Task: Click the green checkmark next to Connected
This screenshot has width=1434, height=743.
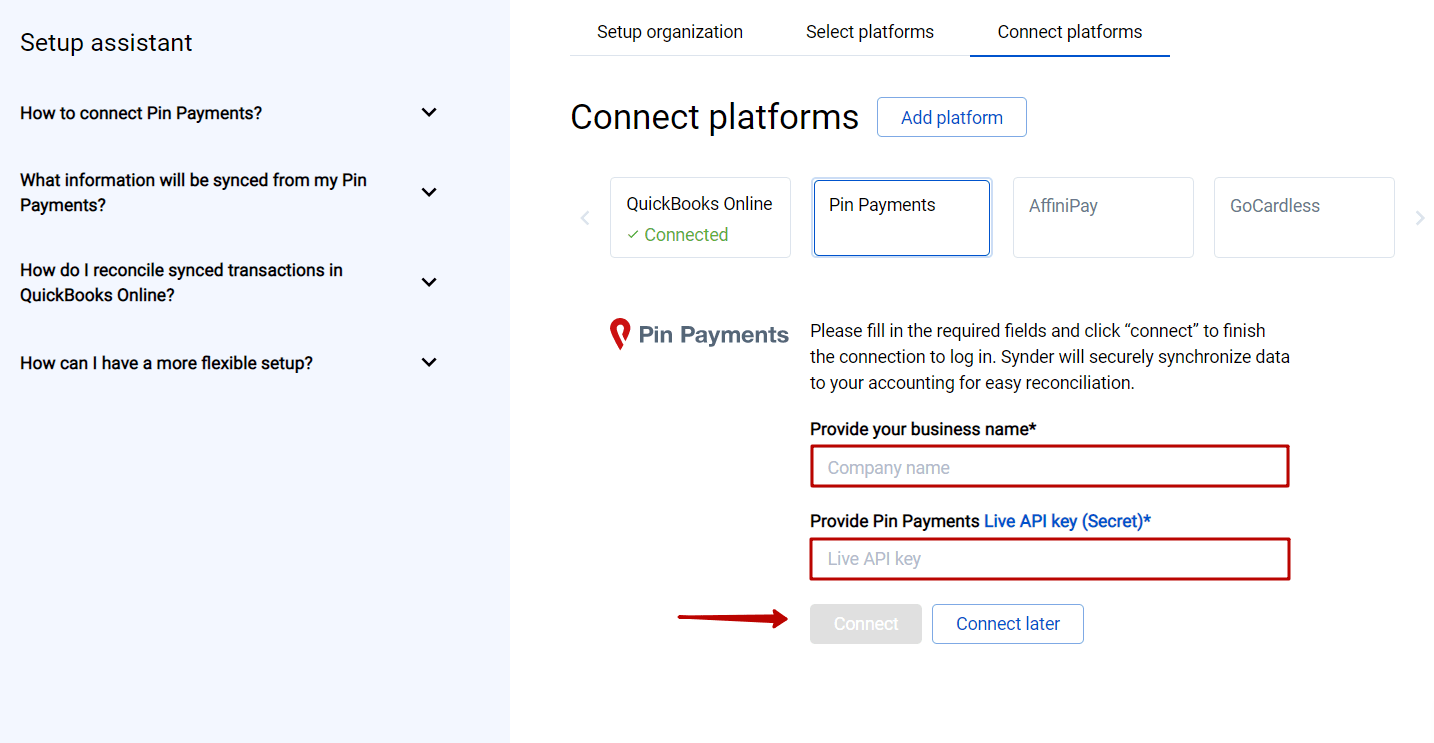Action: 633,234
